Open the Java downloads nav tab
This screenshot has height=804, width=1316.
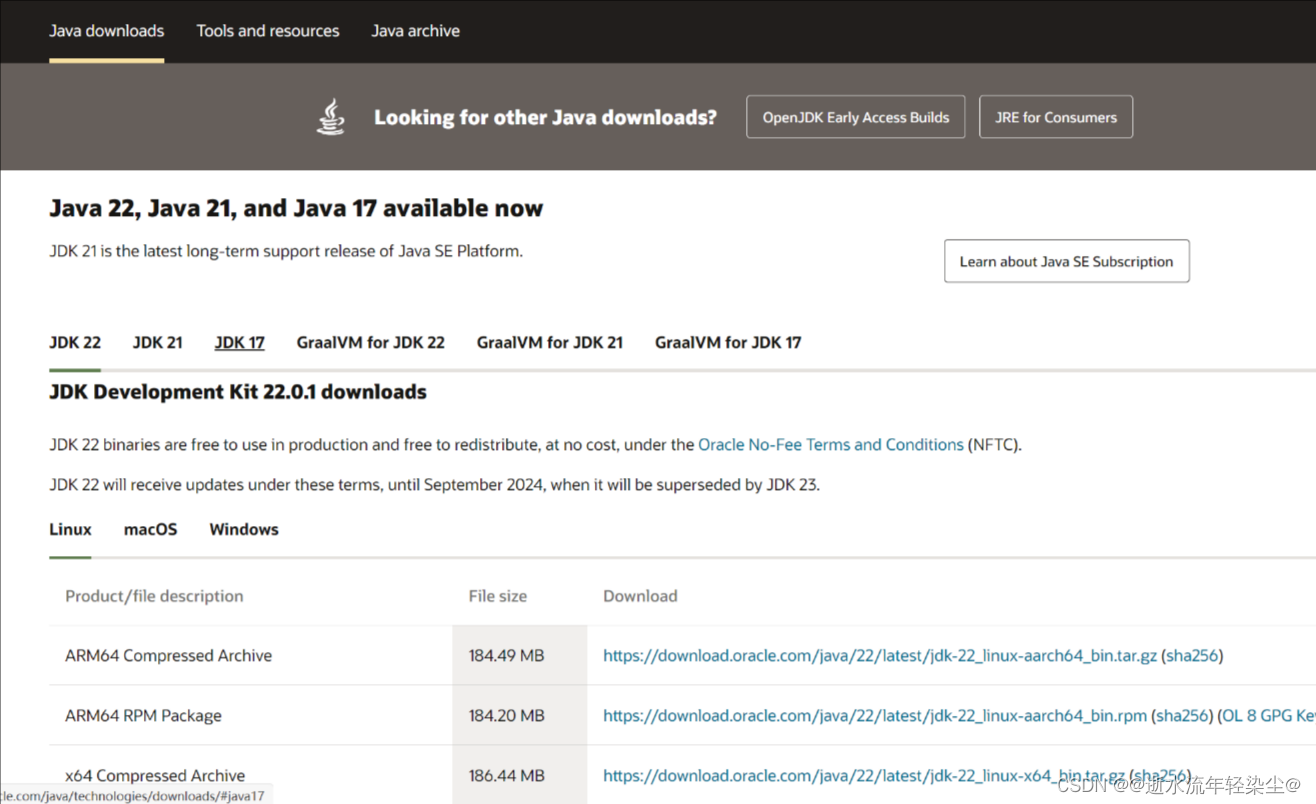107,31
